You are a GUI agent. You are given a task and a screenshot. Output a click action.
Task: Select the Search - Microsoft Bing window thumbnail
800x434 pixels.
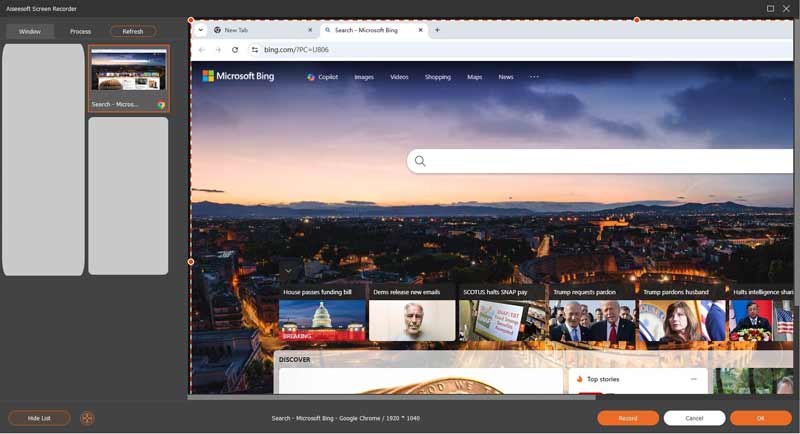pos(128,77)
